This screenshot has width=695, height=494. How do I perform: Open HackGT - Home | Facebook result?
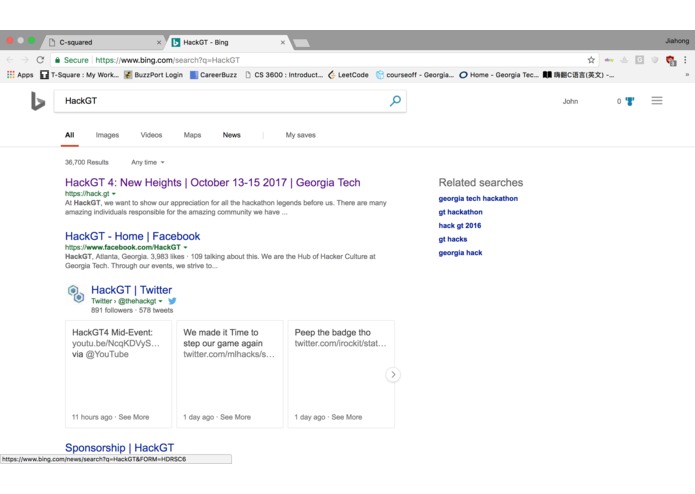tap(133, 236)
